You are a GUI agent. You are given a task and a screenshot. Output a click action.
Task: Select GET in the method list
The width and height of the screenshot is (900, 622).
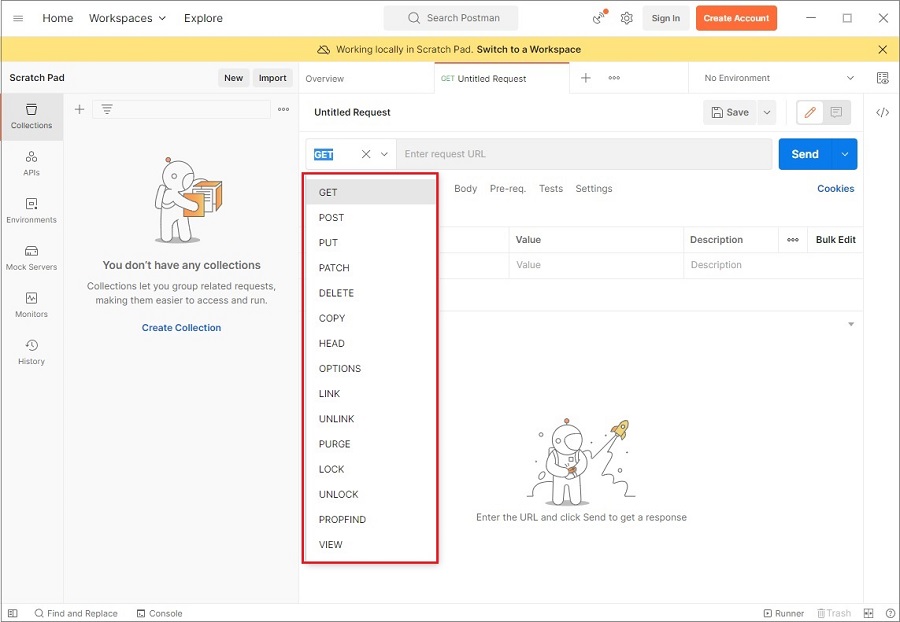coord(370,192)
